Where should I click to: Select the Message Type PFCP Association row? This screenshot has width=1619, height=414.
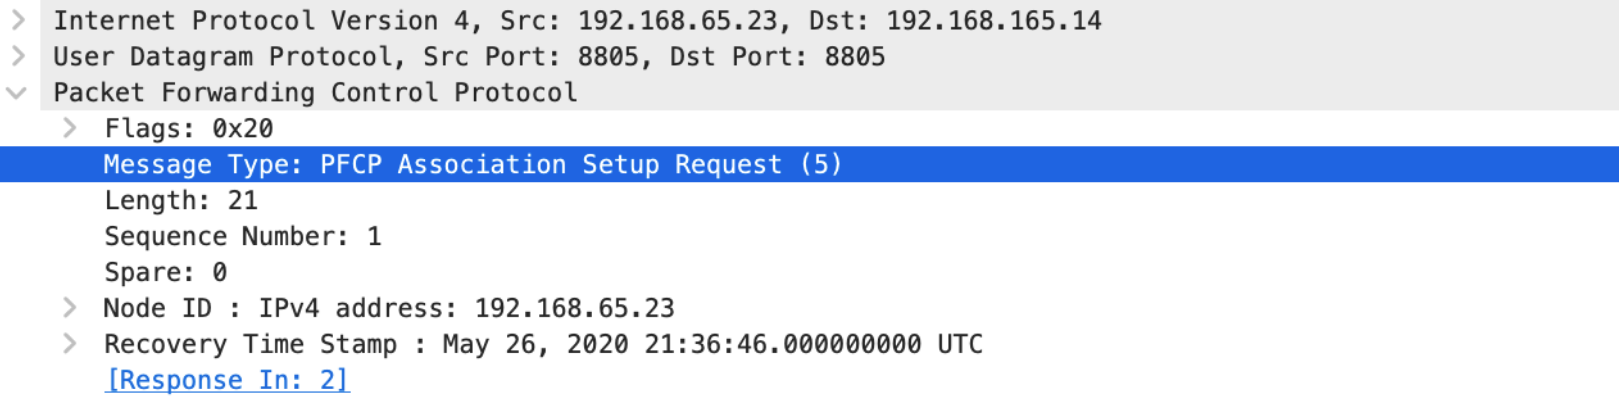472,165
